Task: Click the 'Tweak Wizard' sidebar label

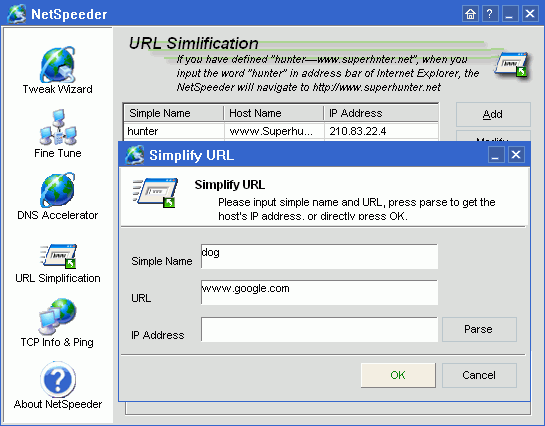Action: pyautogui.click(x=58, y=89)
